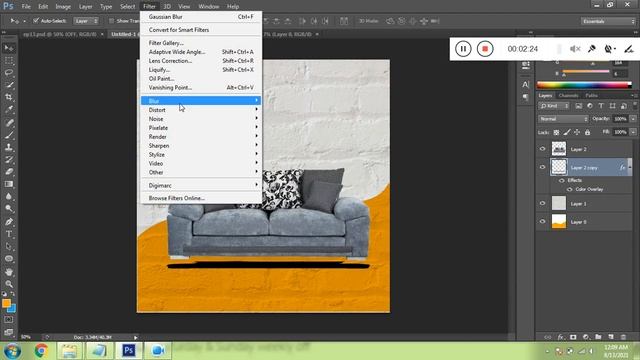Select the Horizontal Type tool
The image size is (640, 360).
point(9,234)
